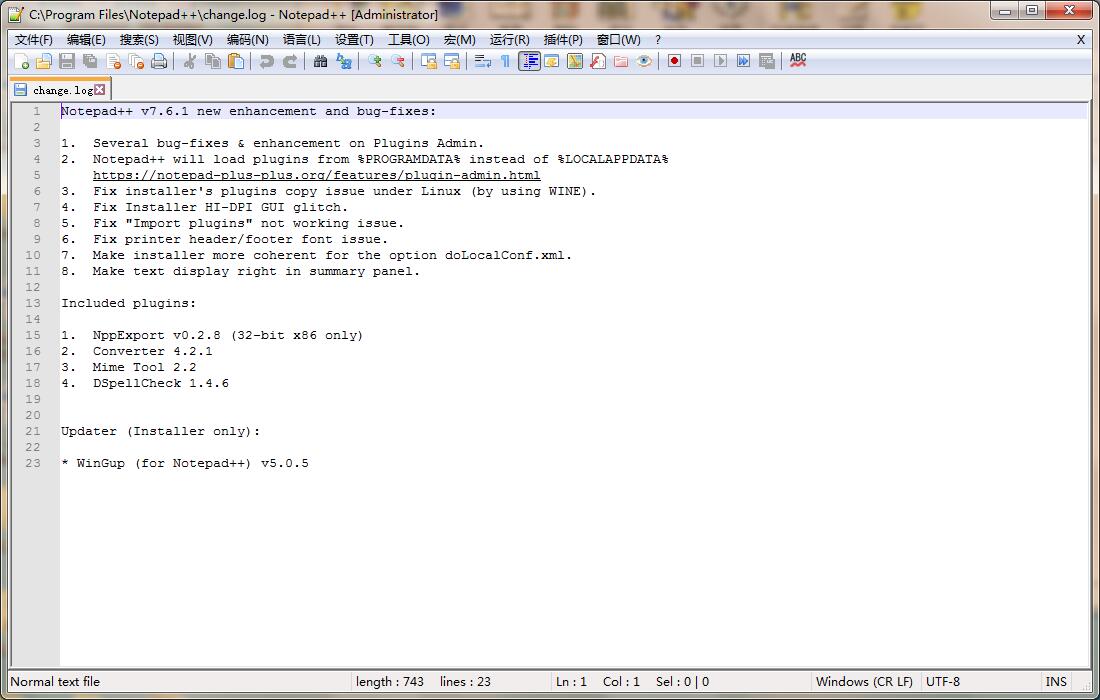Toggle synchronize horizontal scrolling icon
This screenshot has height=700, width=1100.
(x=452, y=62)
